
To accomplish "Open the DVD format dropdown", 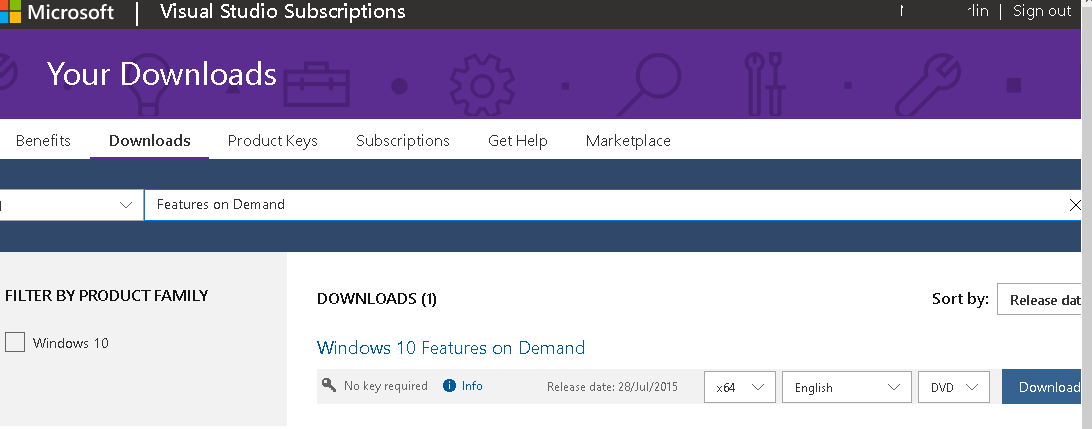I will pos(954,387).
